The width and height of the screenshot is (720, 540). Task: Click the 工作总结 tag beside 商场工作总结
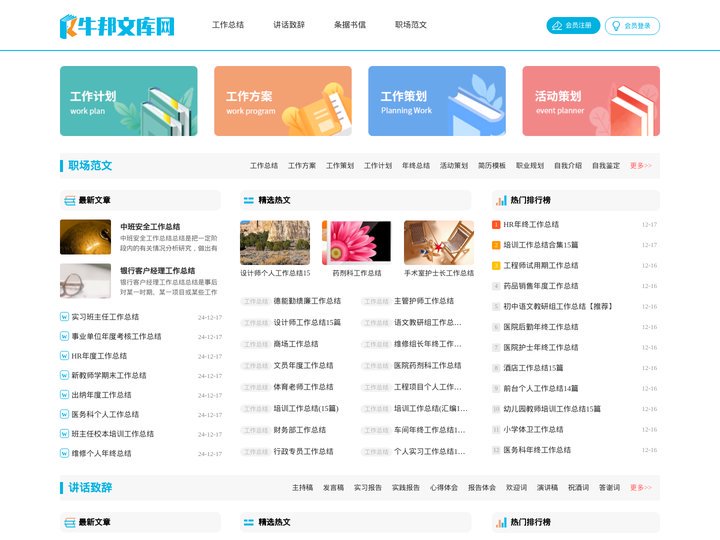[256, 344]
